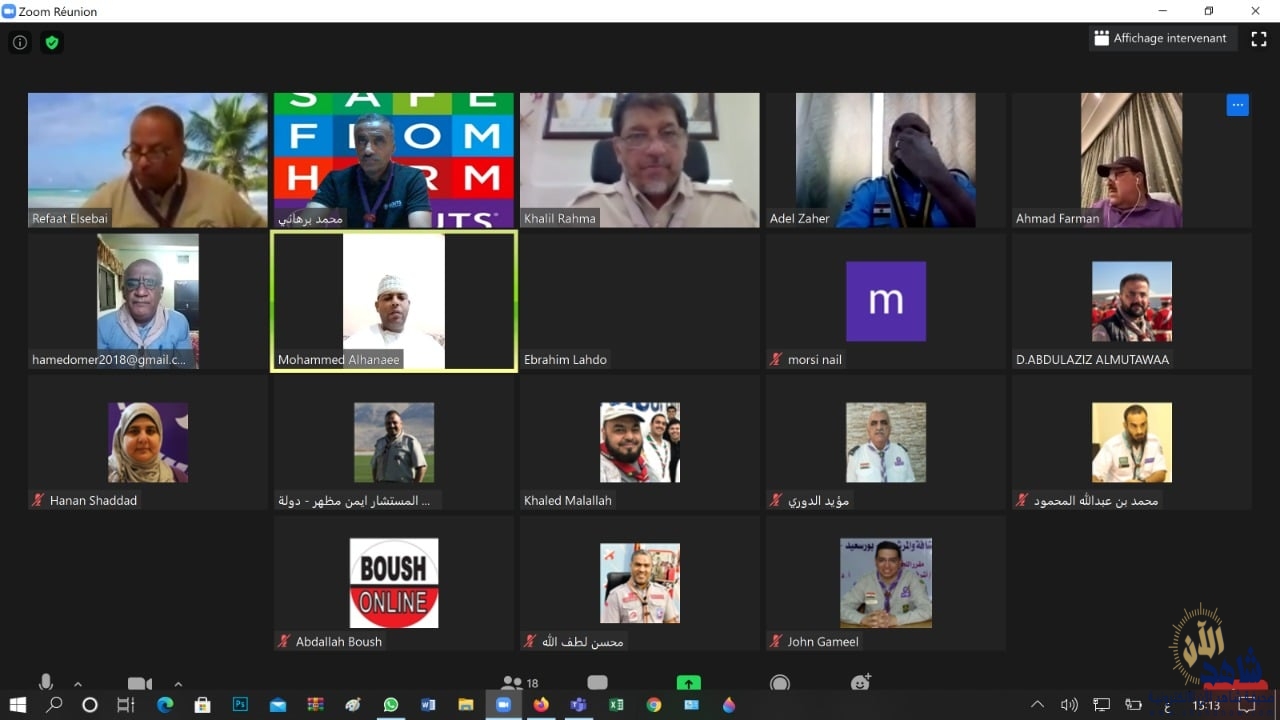Screen dimensions: 1280x720
Task: Enter full screen mode
Action: (x=1259, y=39)
